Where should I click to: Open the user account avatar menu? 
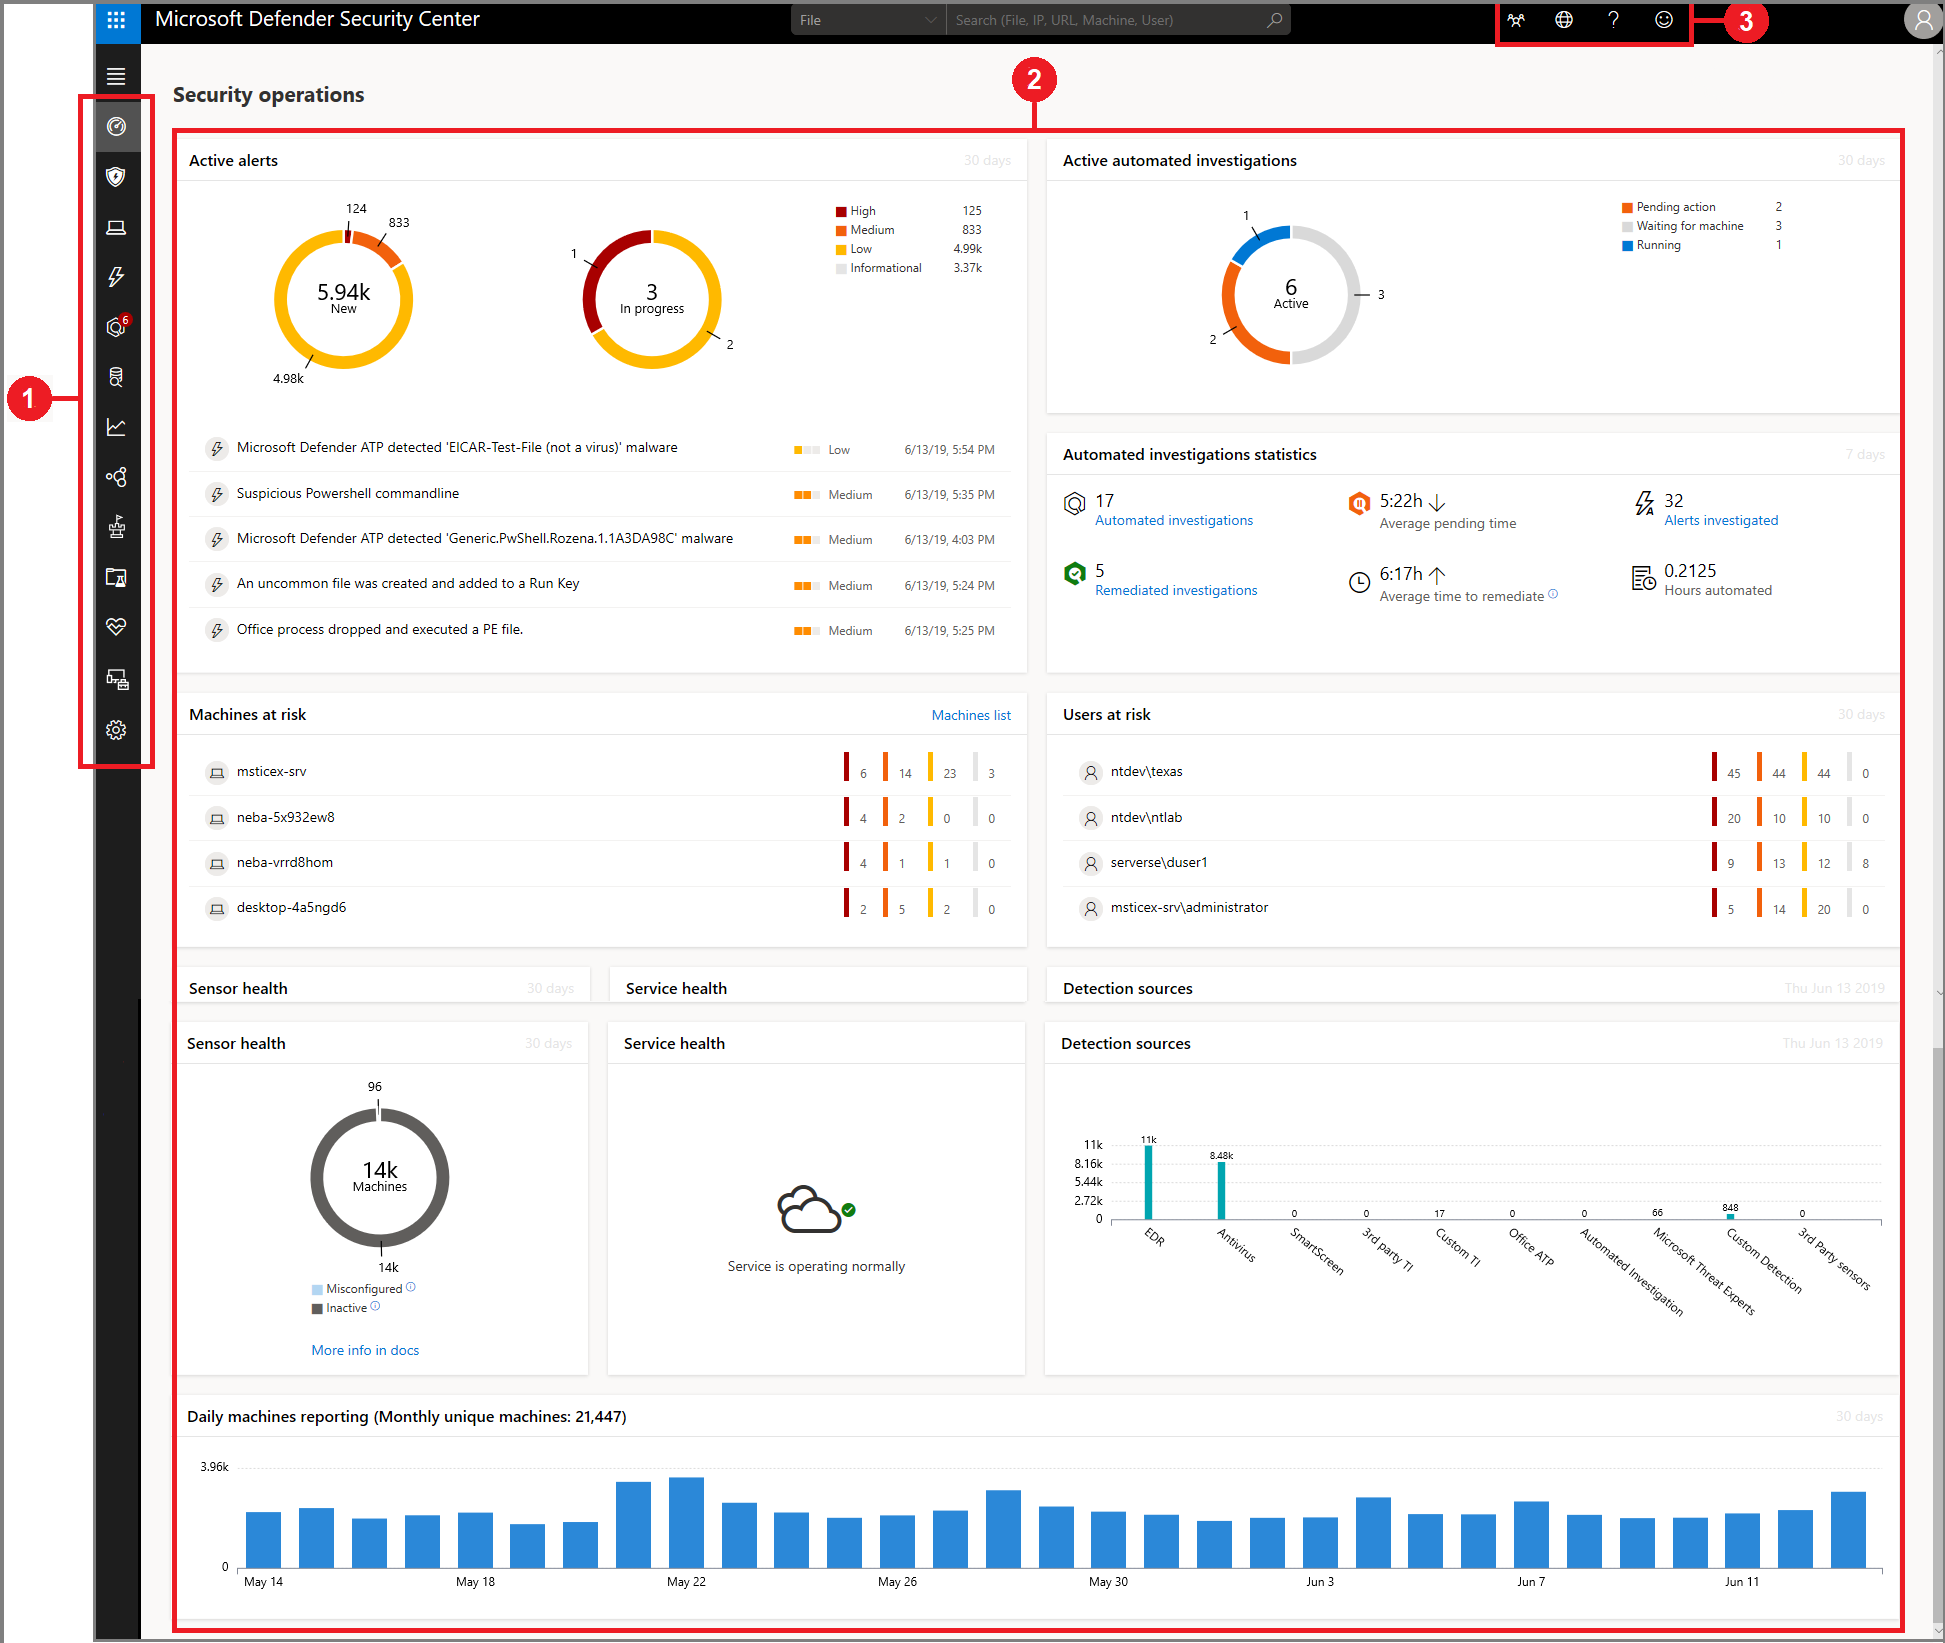[x=1922, y=20]
